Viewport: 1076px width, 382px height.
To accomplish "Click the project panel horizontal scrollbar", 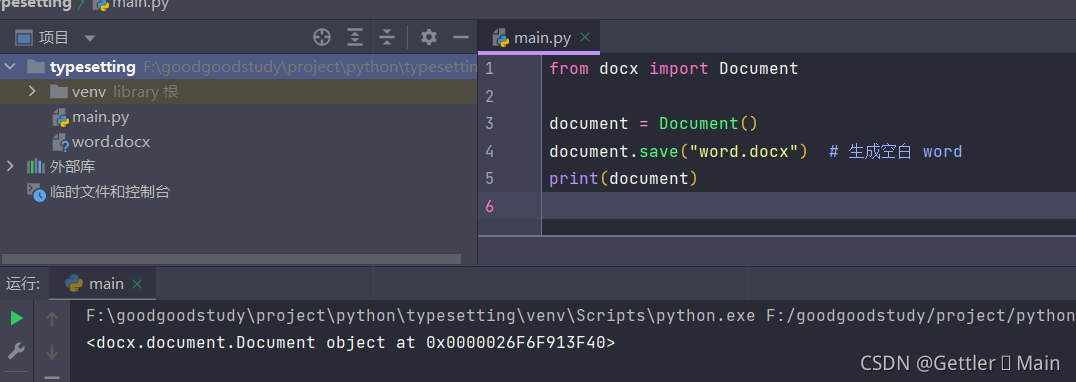I will 232,259.
